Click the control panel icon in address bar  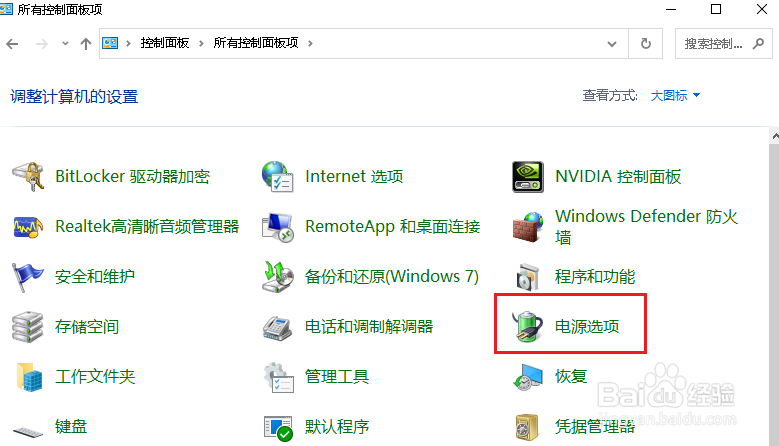[110, 43]
